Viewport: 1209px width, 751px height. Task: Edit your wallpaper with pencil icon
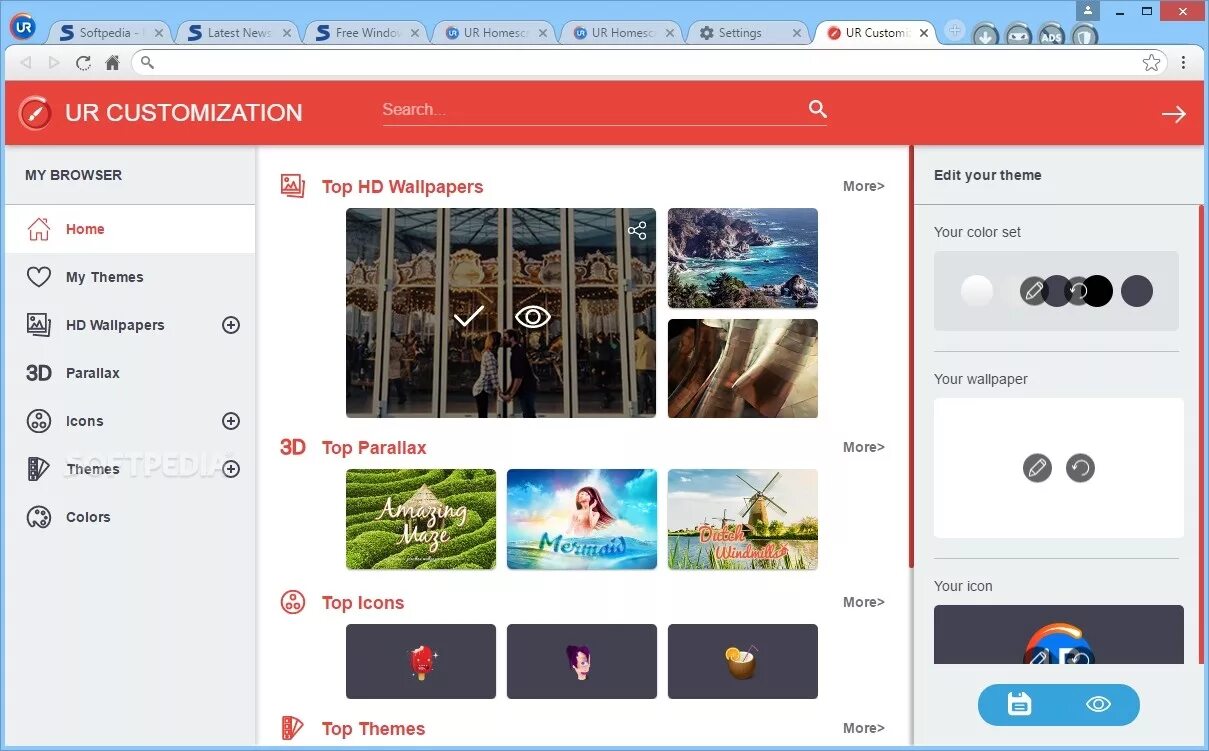pyautogui.click(x=1037, y=468)
